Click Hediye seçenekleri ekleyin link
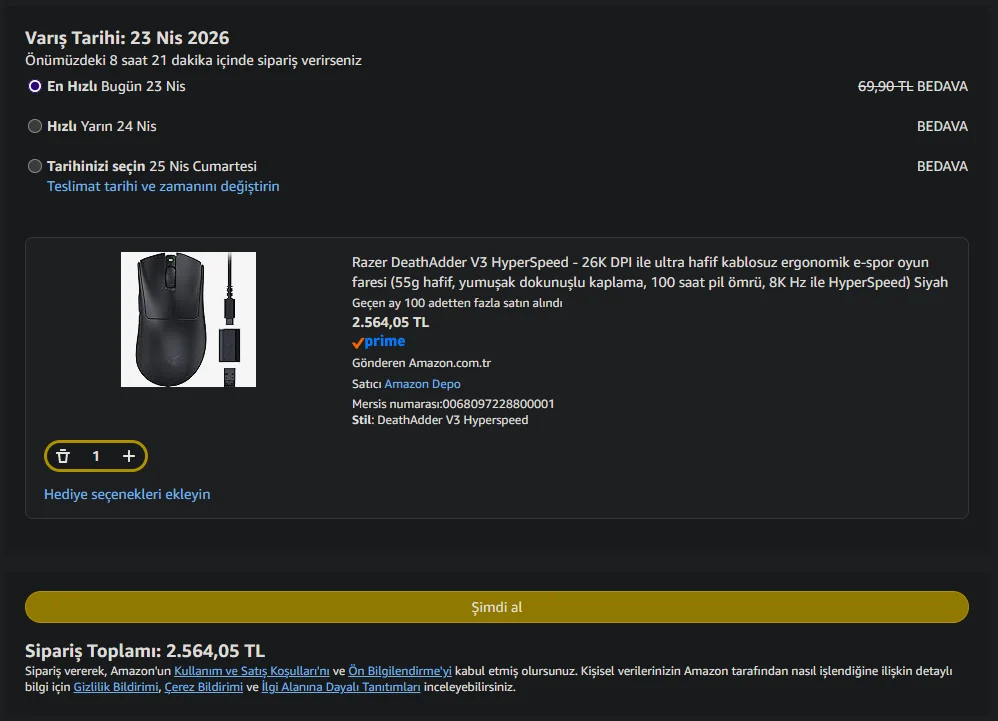Image resolution: width=998 pixels, height=721 pixels. click(x=127, y=494)
